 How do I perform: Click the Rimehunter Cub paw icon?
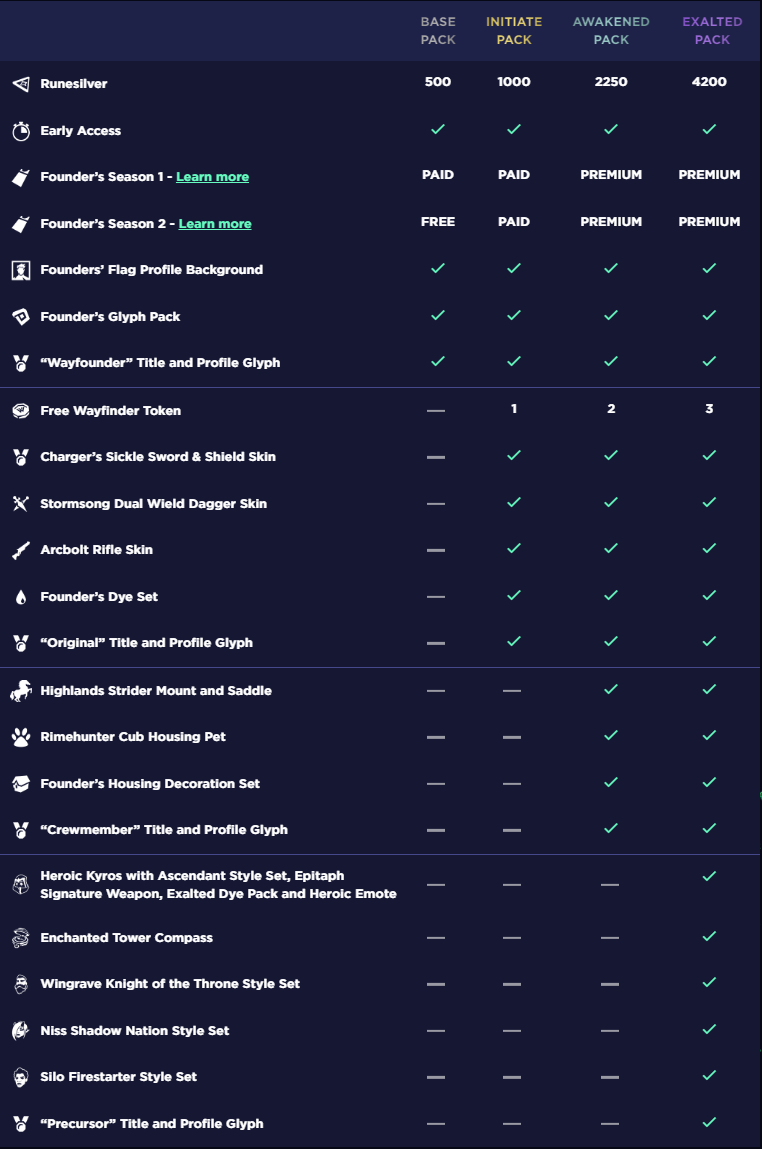(x=21, y=736)
